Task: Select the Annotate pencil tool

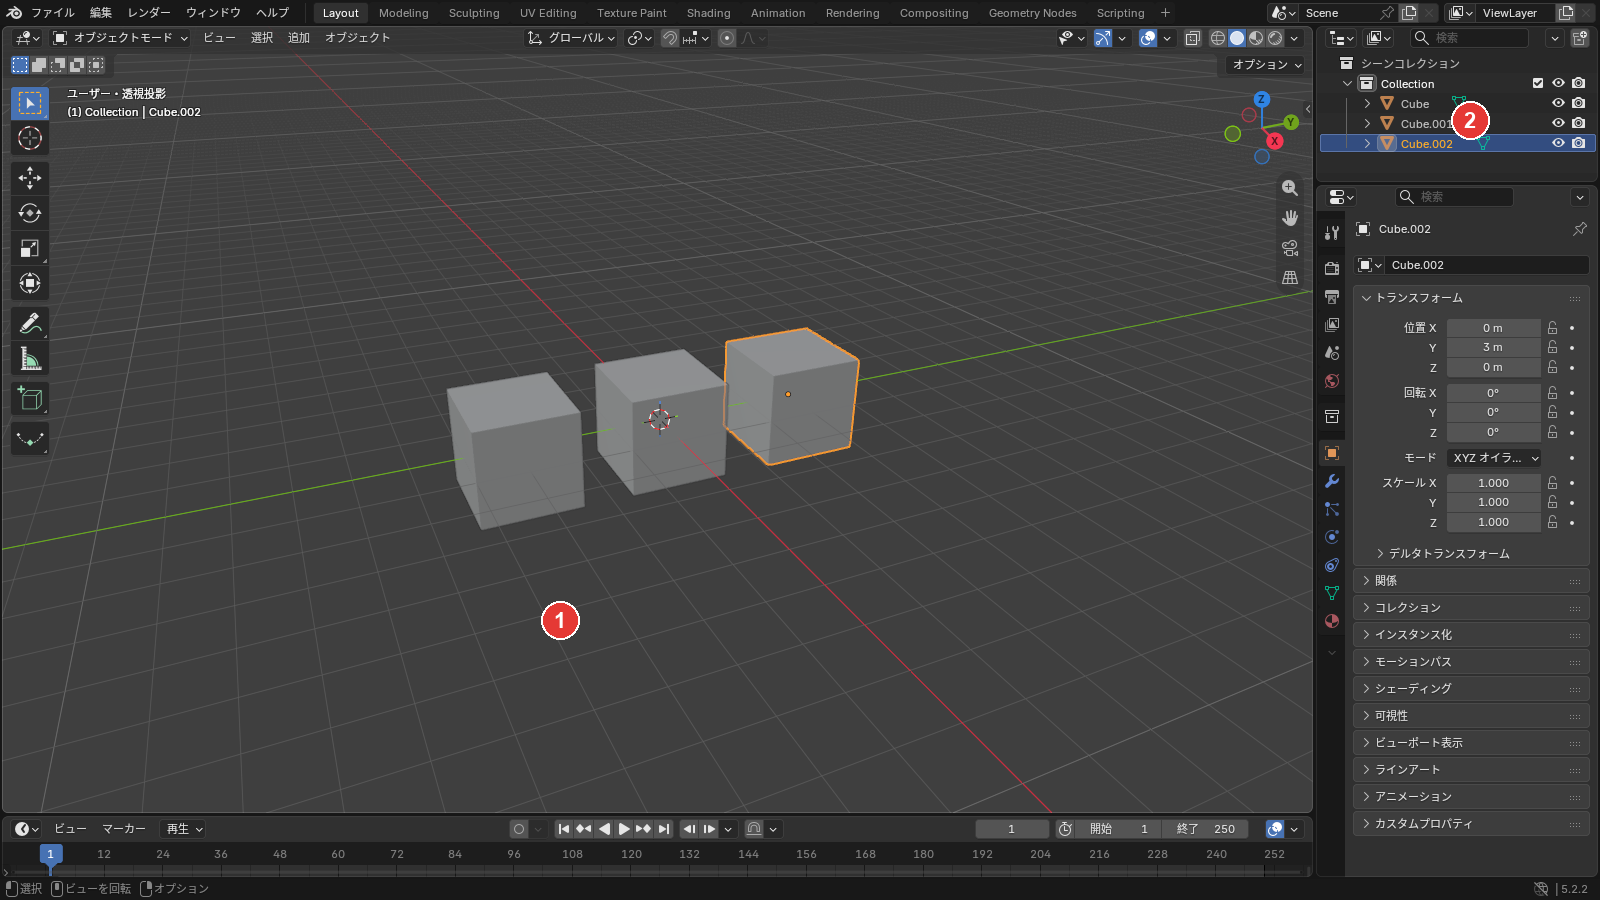Action: [x=30, y=323]
